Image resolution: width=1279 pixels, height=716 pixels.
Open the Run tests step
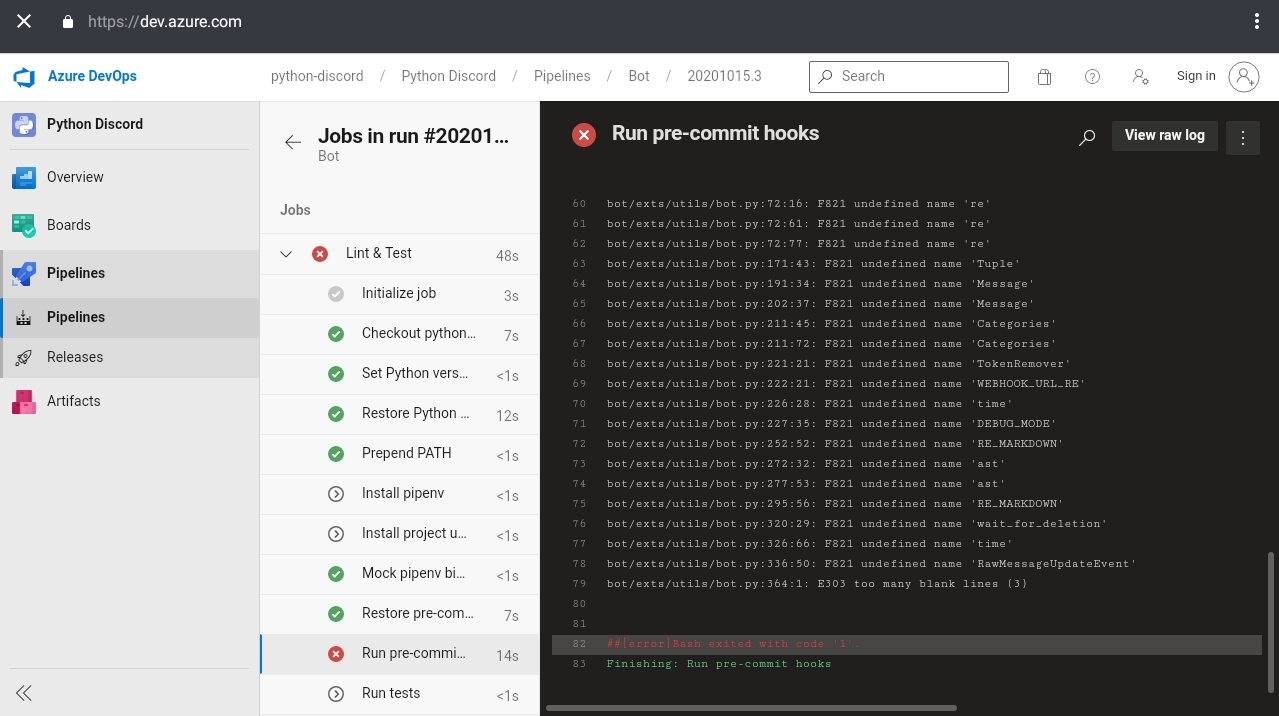pos(400,694)
